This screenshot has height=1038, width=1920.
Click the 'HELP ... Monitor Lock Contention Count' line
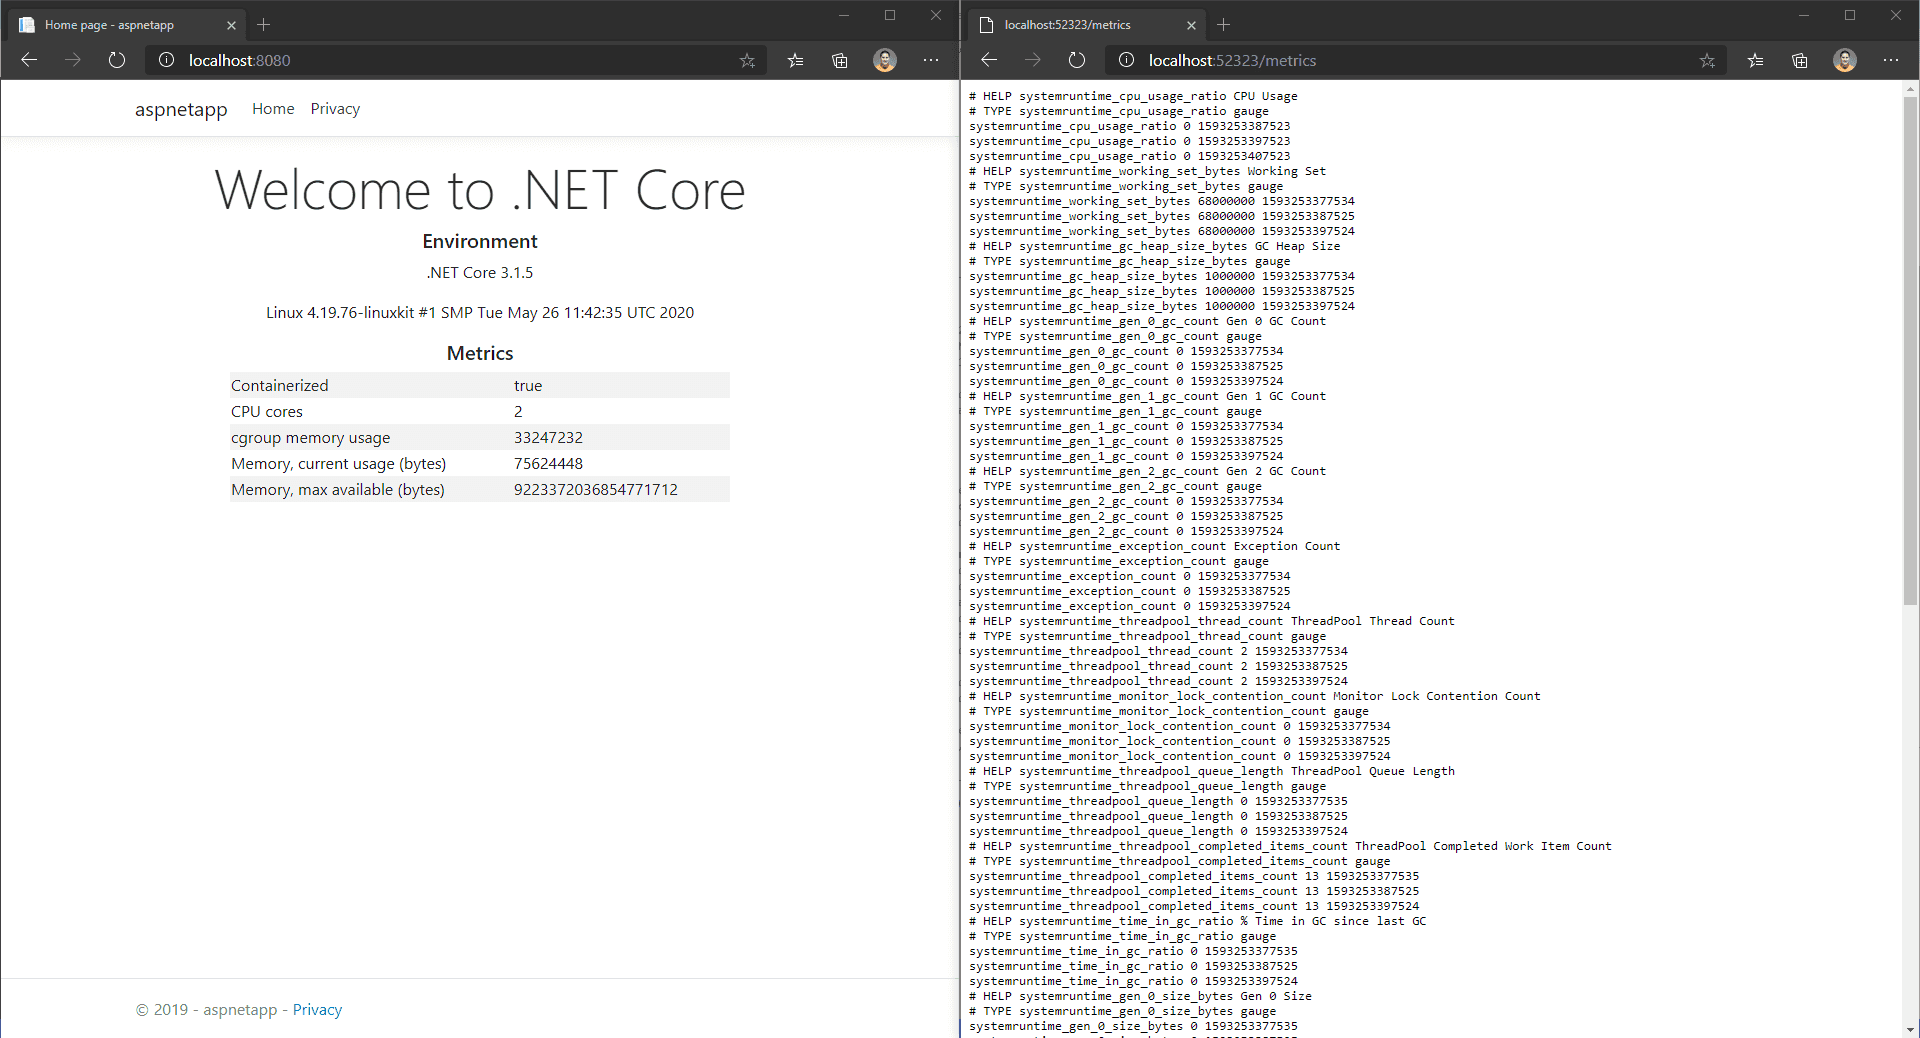(1254, 696)
